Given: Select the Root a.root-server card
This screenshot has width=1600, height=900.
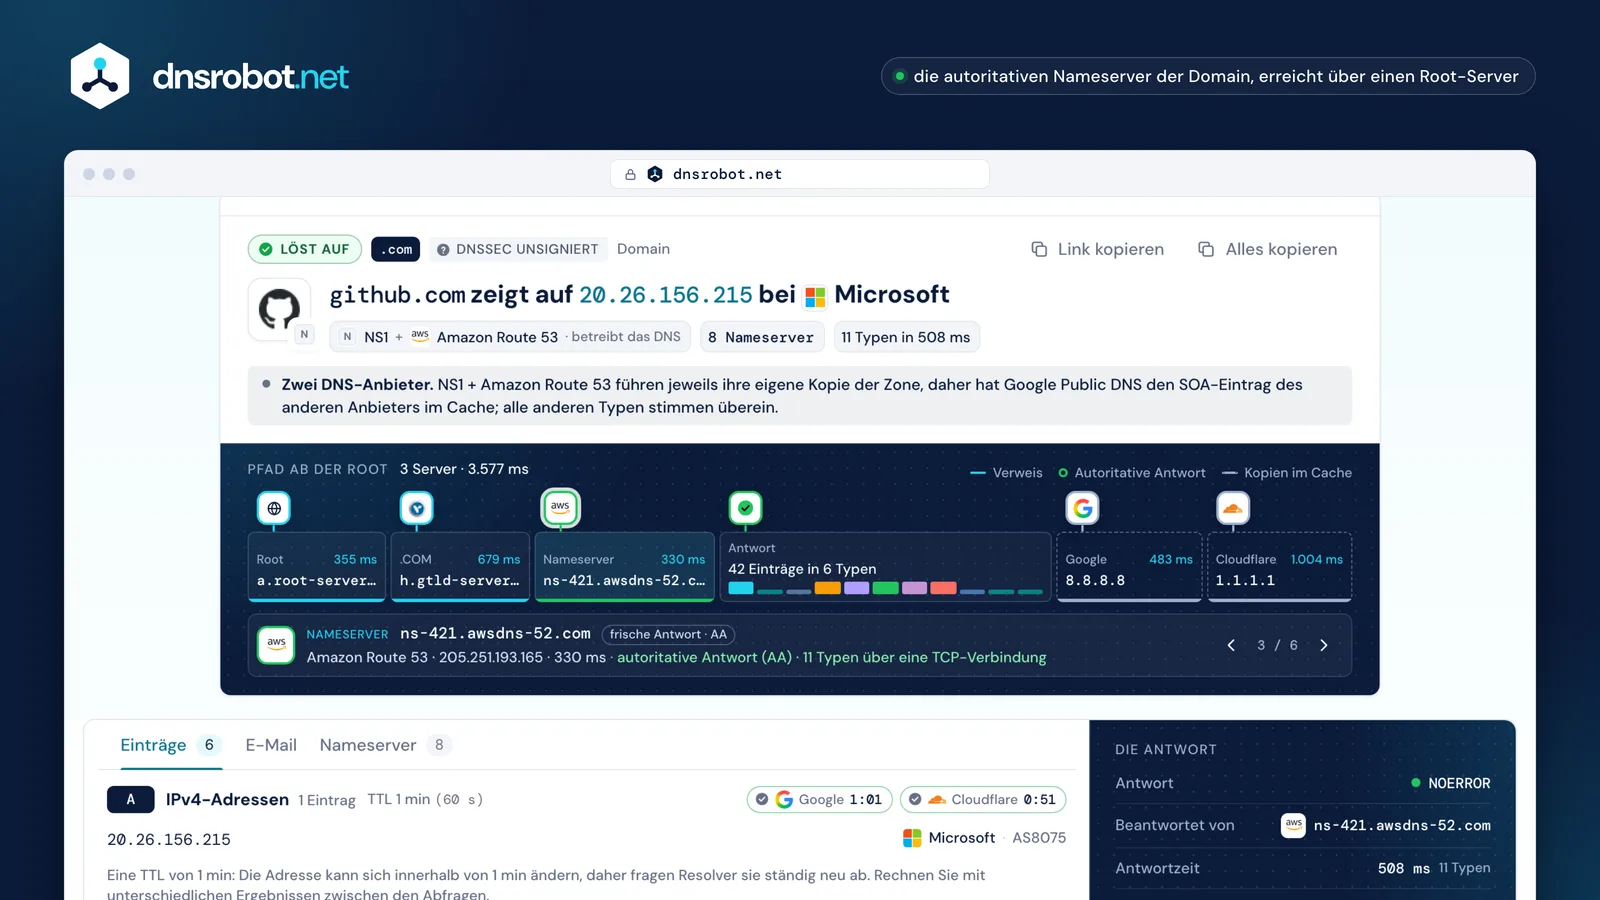Looking at the screenshot, I should click(x=317, y=567).
